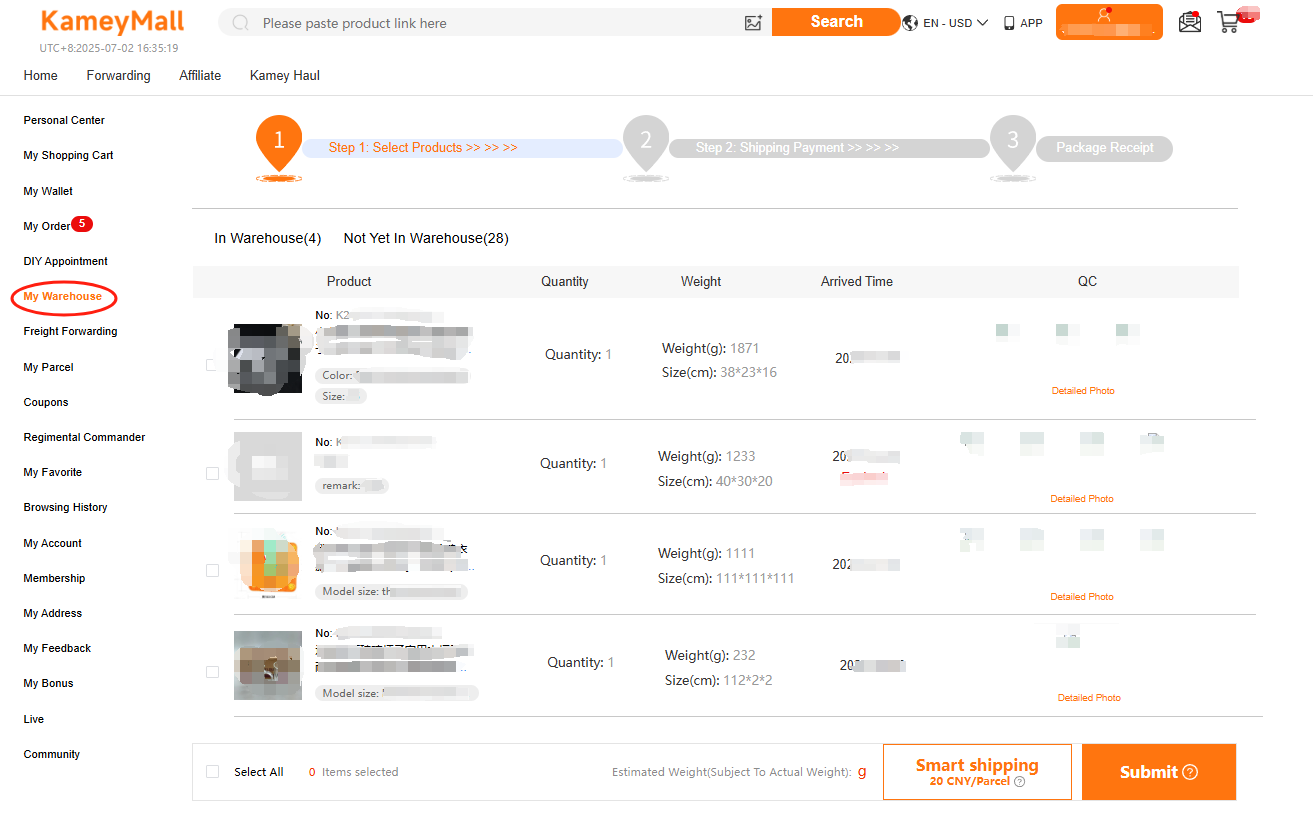Viewport: 1313px width, 821px height.
Task: Open Browsing History in sidebar
Action: click(65, 507)
